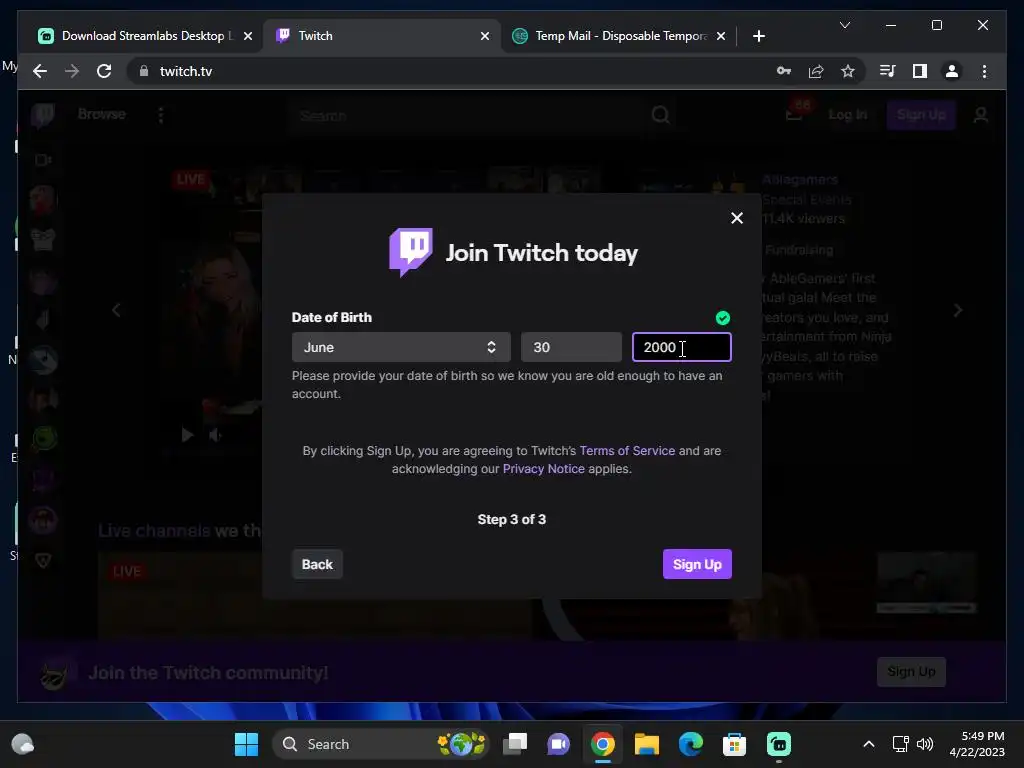Close the Join Twitch today dialog
1024x768 pixels.
pos(737,218)
